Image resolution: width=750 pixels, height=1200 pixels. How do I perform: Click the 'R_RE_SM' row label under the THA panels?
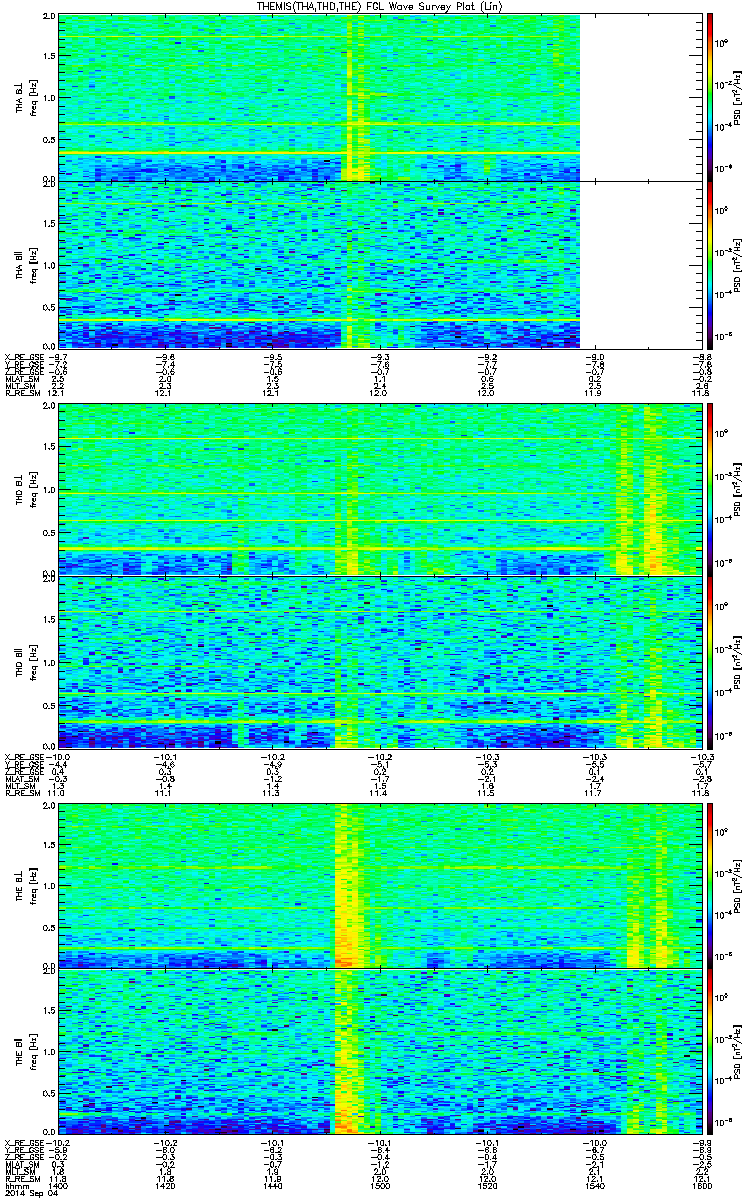tap(20, 393)
